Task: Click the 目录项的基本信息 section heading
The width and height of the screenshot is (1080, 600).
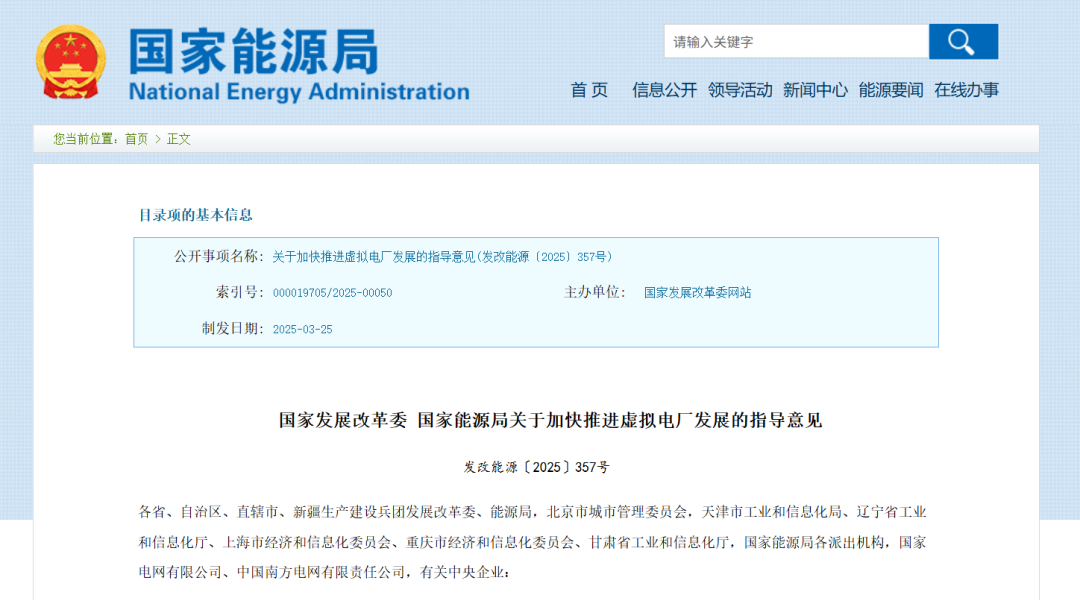Action: click(195, 215)
